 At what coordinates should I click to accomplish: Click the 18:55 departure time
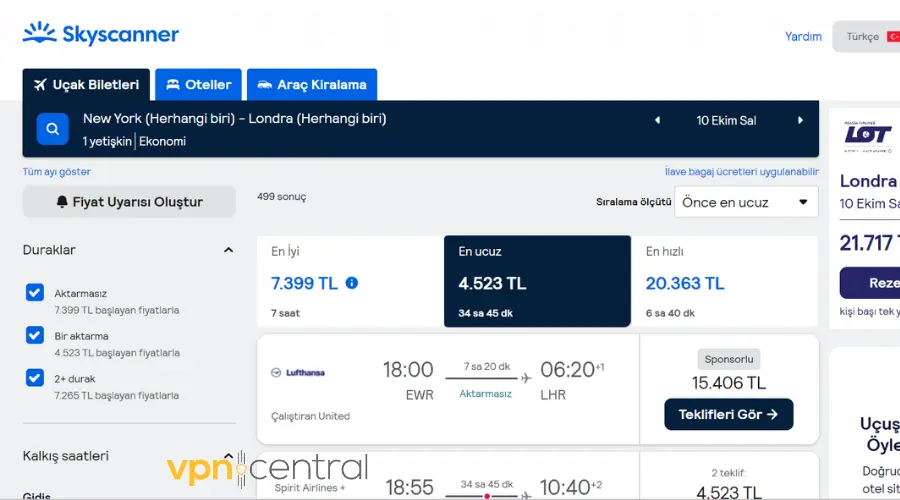409,487
